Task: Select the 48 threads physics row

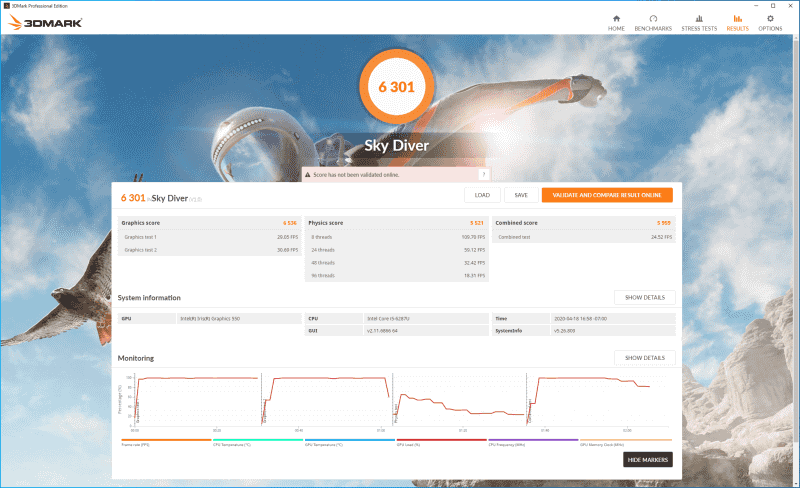Action: click(396, 262)
